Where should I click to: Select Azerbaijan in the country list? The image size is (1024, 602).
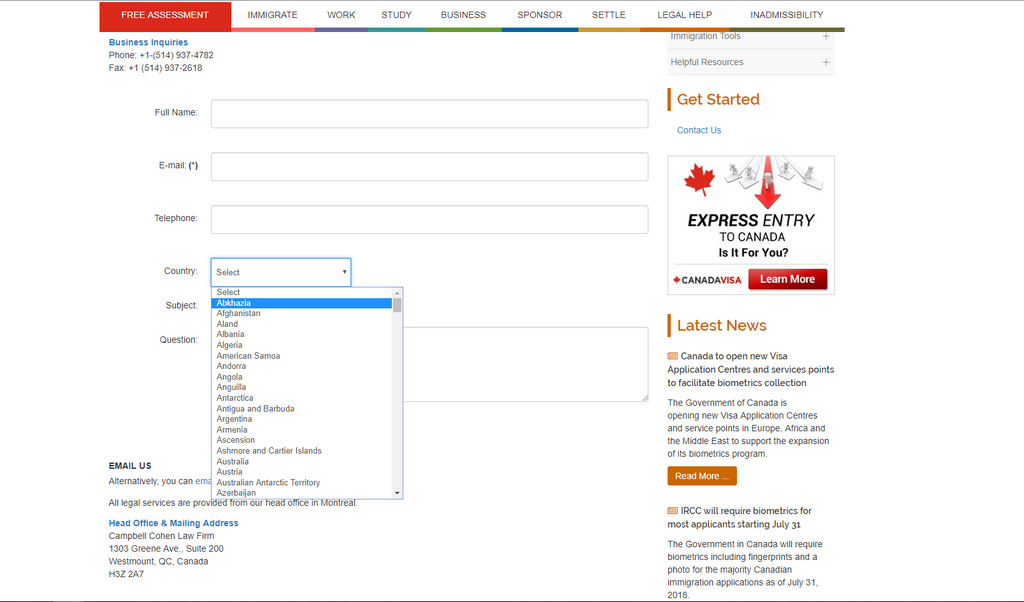(x=302, y=493)
